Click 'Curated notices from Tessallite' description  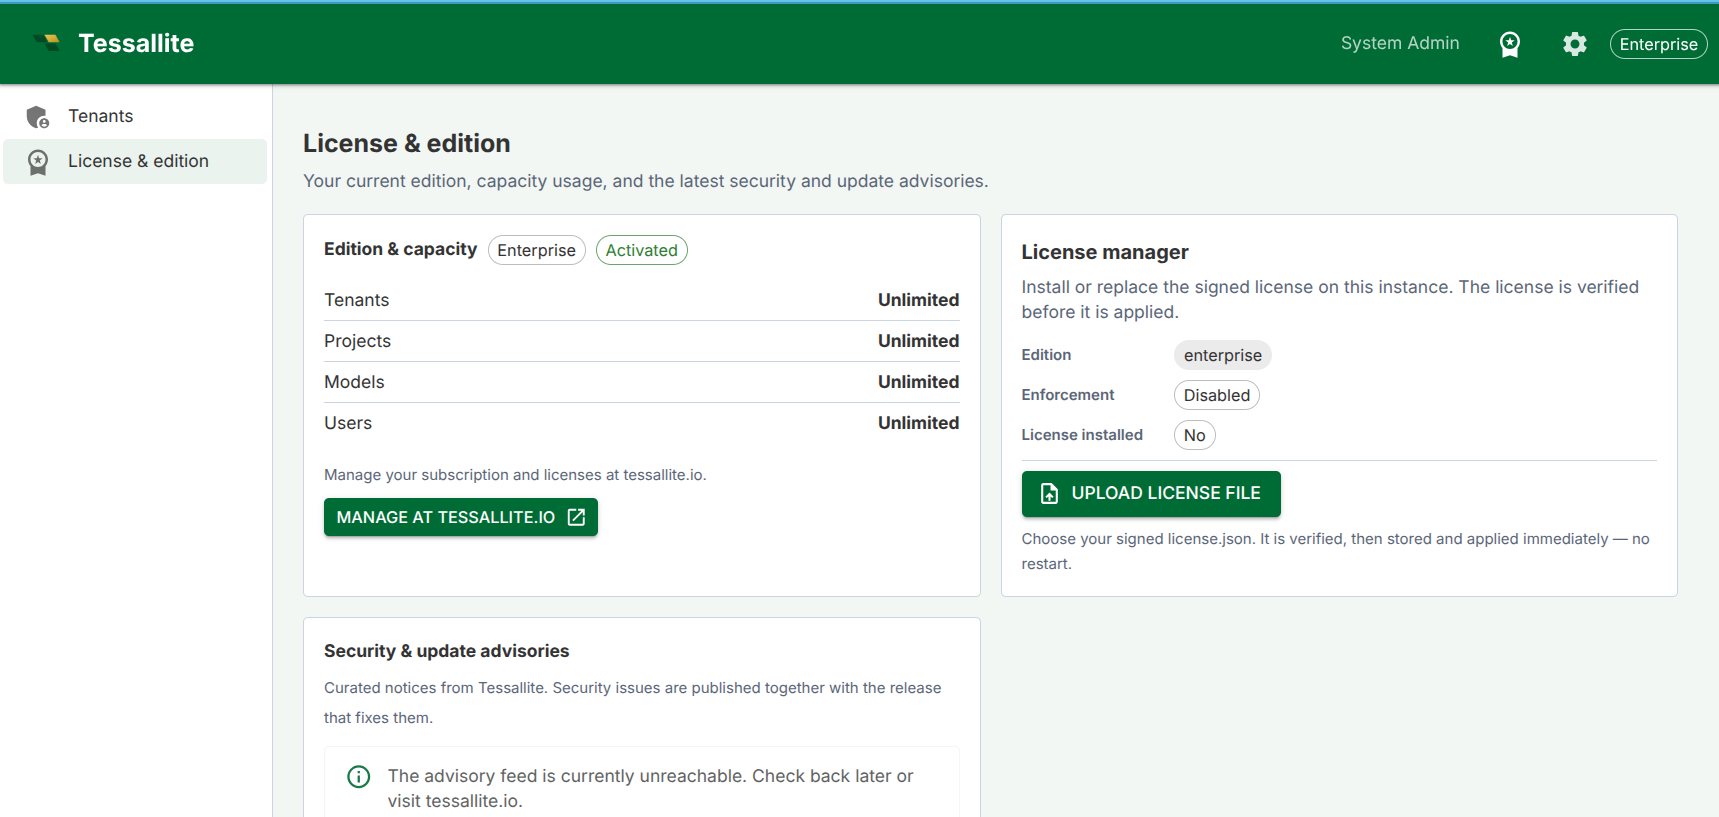(632, 703)
